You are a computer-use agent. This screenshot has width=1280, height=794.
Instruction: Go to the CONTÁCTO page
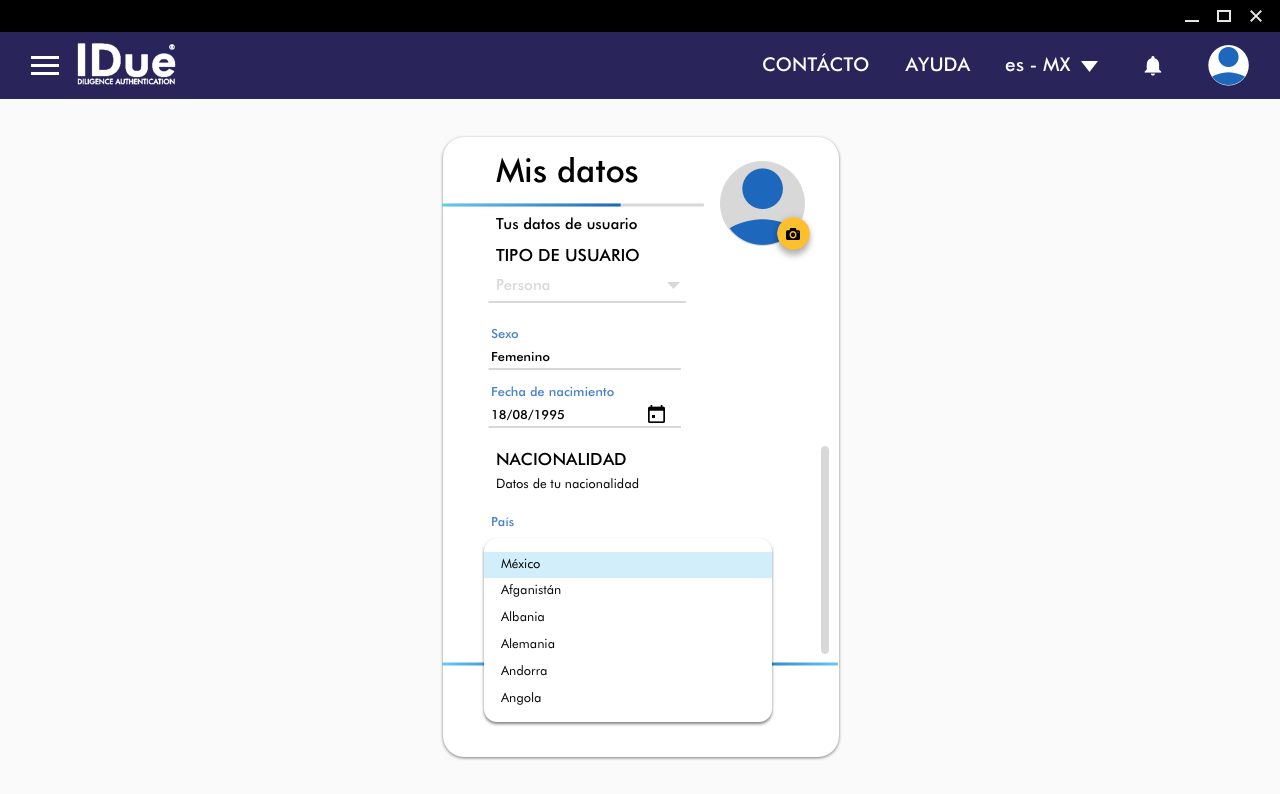click(815, 65)
